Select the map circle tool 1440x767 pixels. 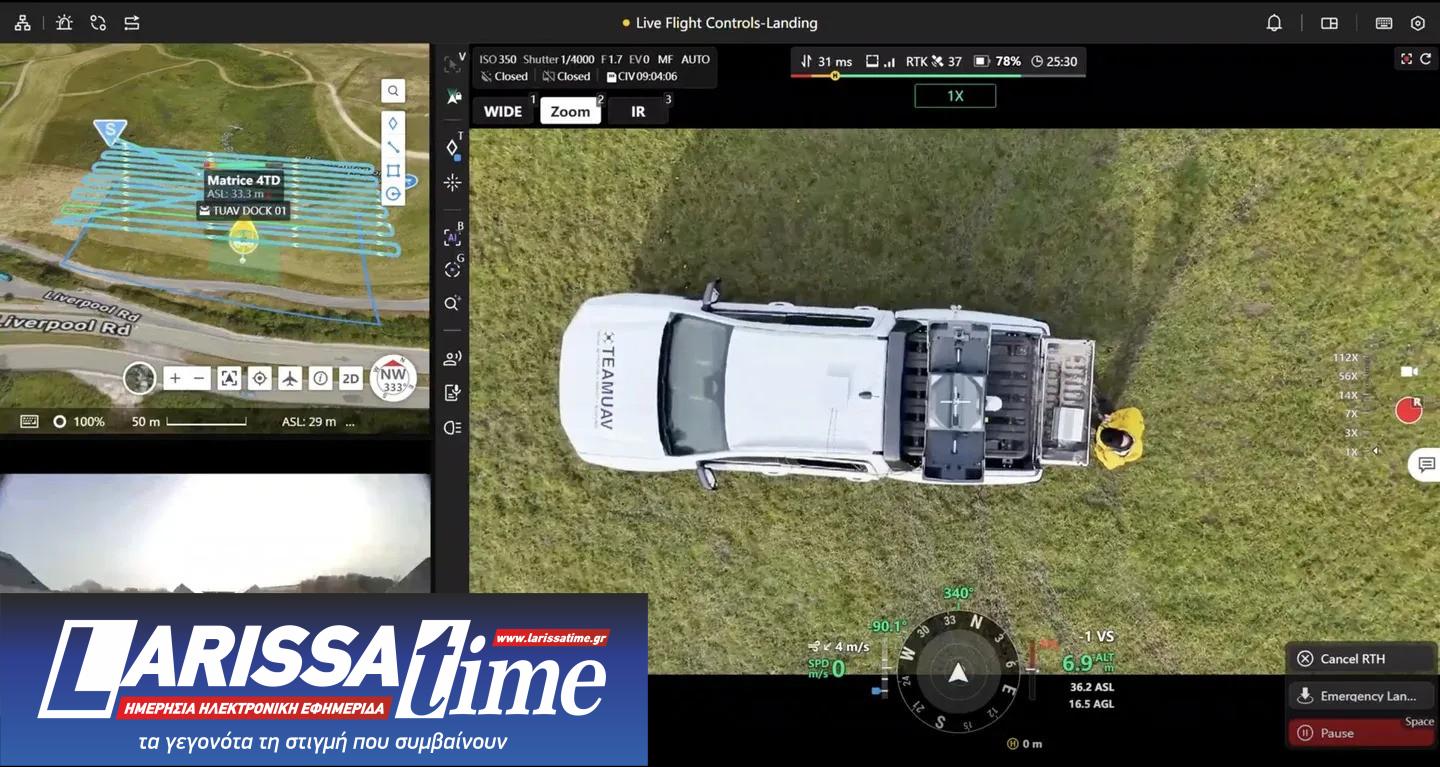pos(393,194)
